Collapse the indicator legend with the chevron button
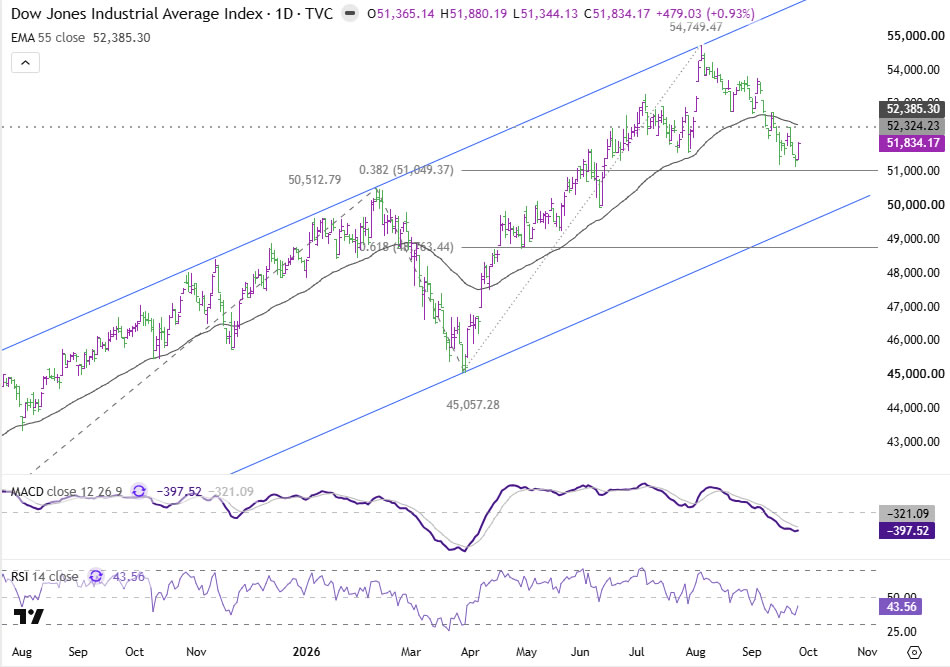This screenshot has width=950, height=667. click(x=25, y=62)
